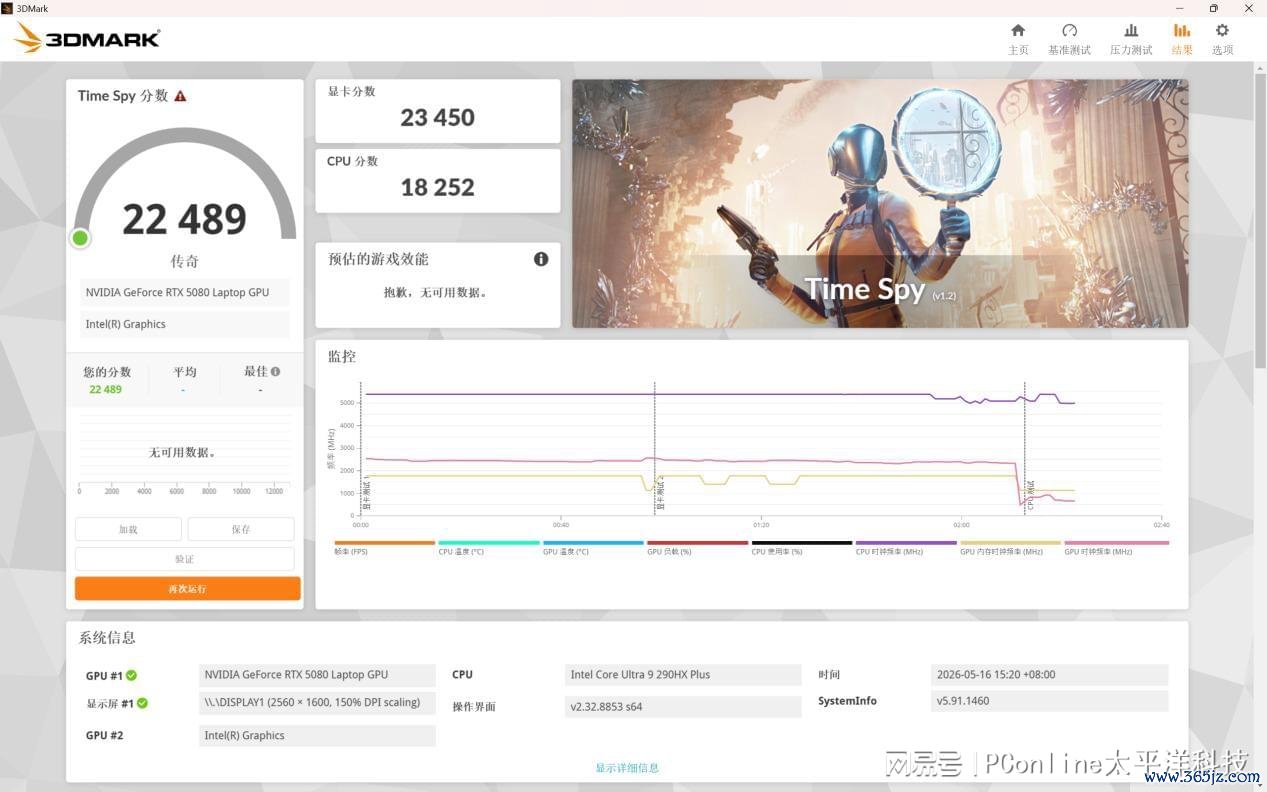Click 显卡测试 2 marker line in chart
Image resolution: width=1267 pixels, height=792 pixels.
(655, 448)
